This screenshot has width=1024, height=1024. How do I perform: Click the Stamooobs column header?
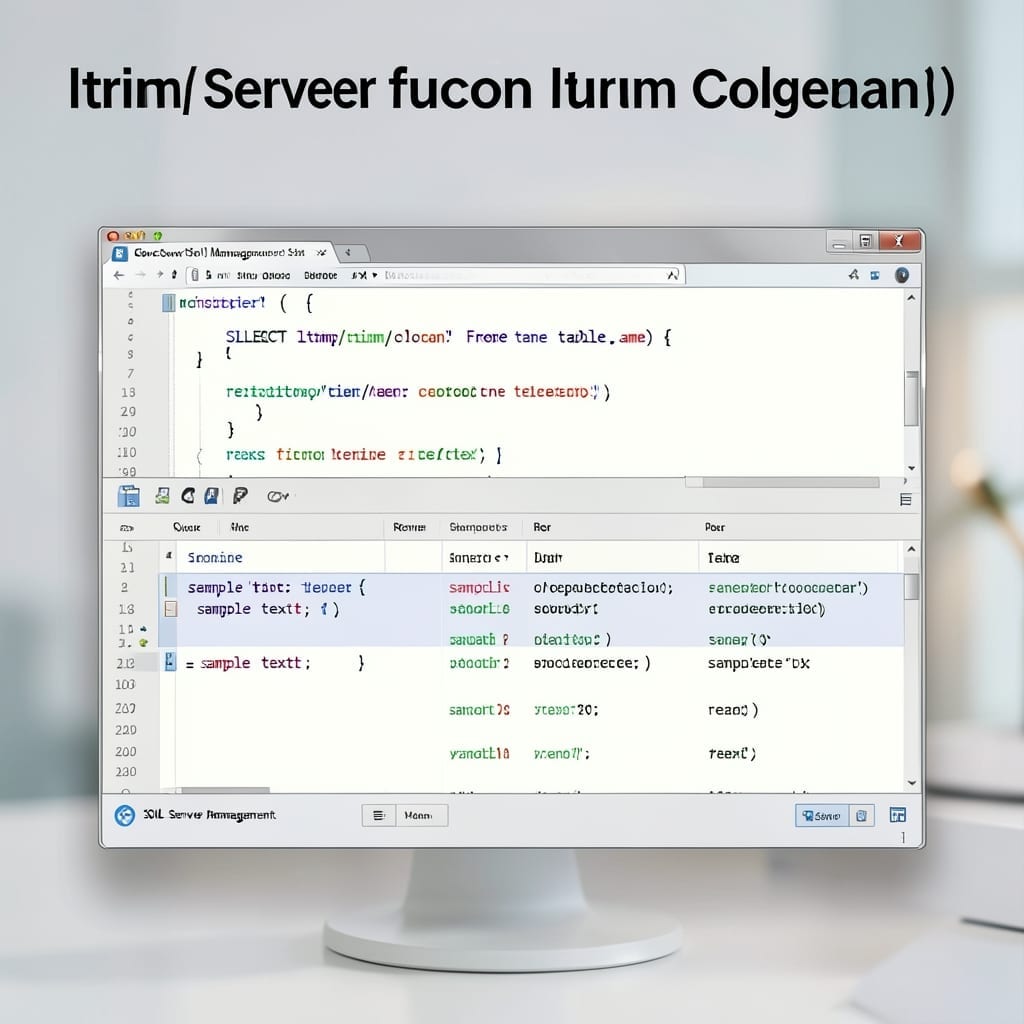[478, 527]
